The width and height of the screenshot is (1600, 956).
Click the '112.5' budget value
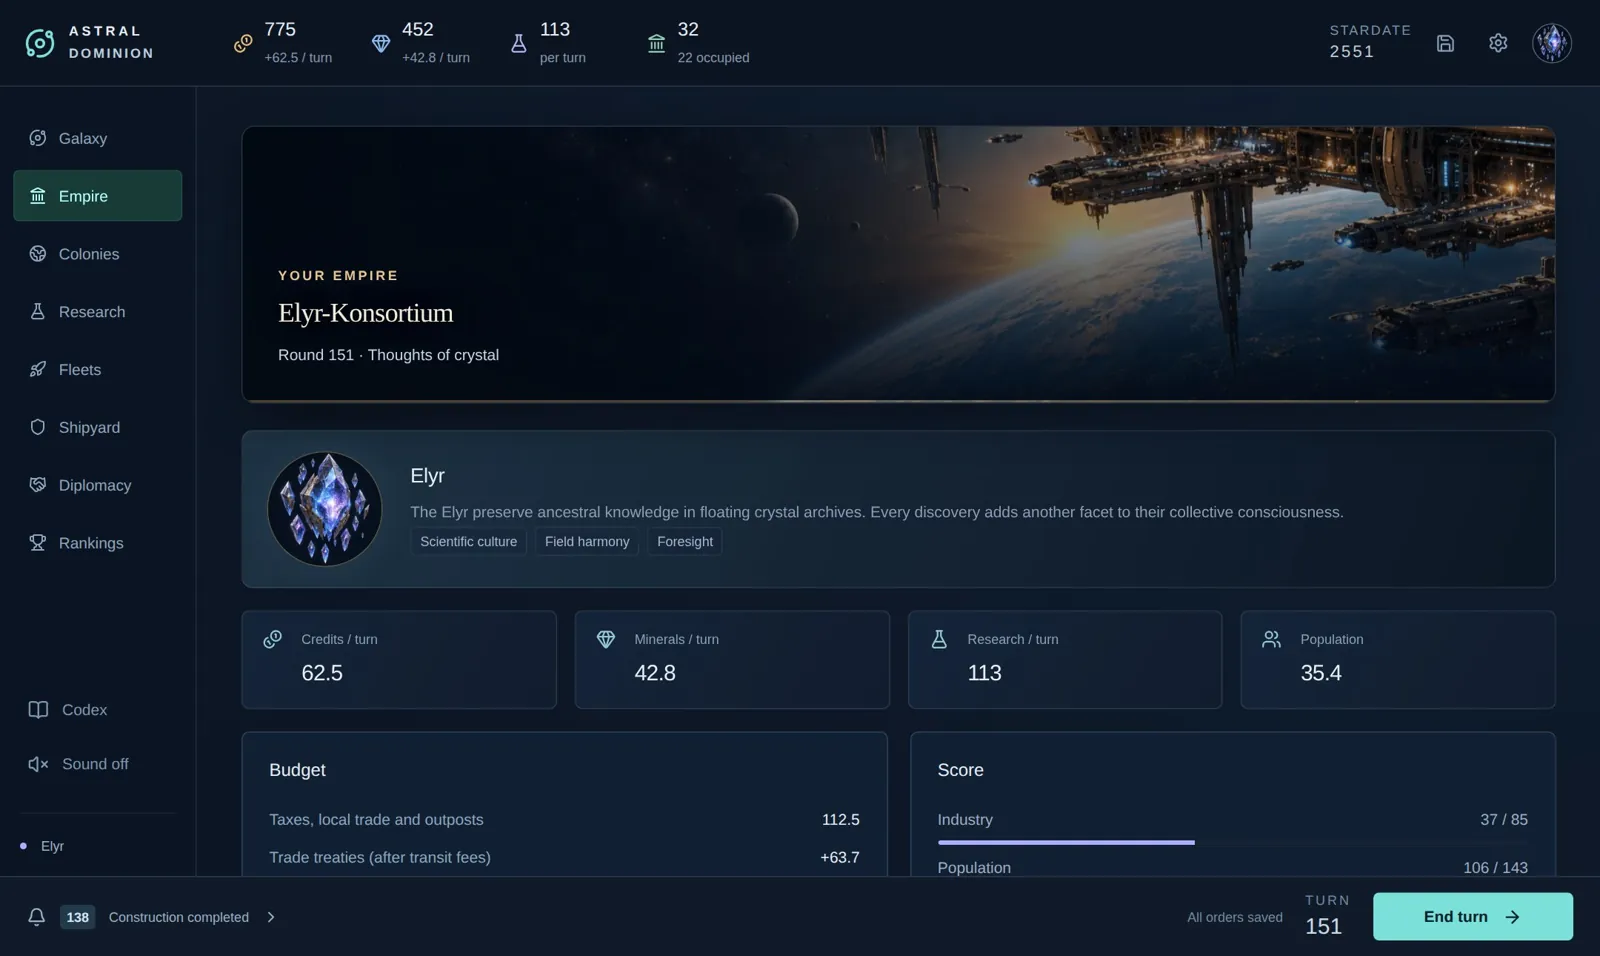(841, 819)
